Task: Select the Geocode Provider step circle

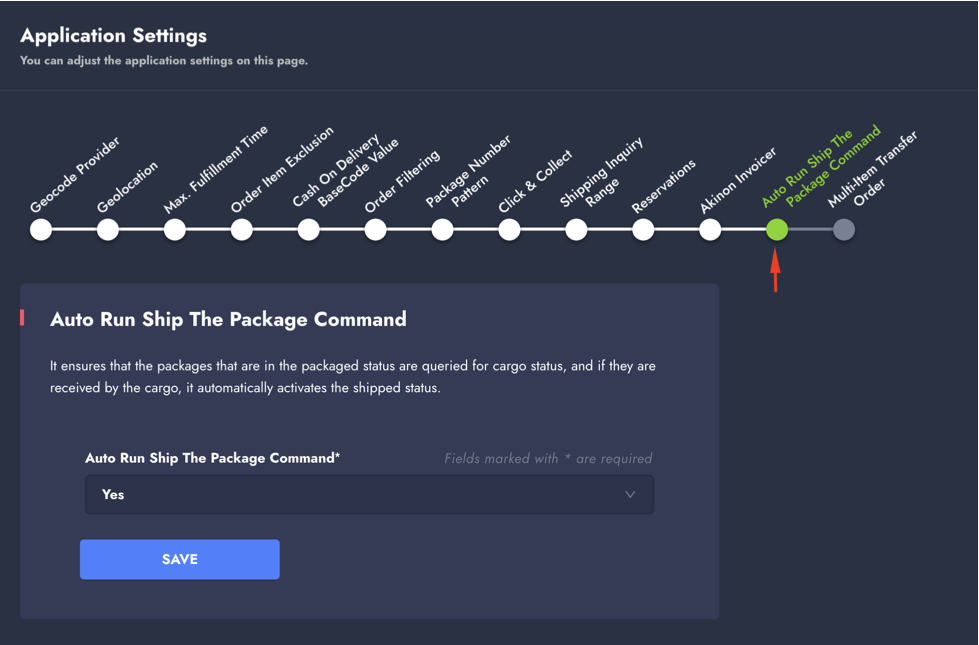Action: [41, 230]
